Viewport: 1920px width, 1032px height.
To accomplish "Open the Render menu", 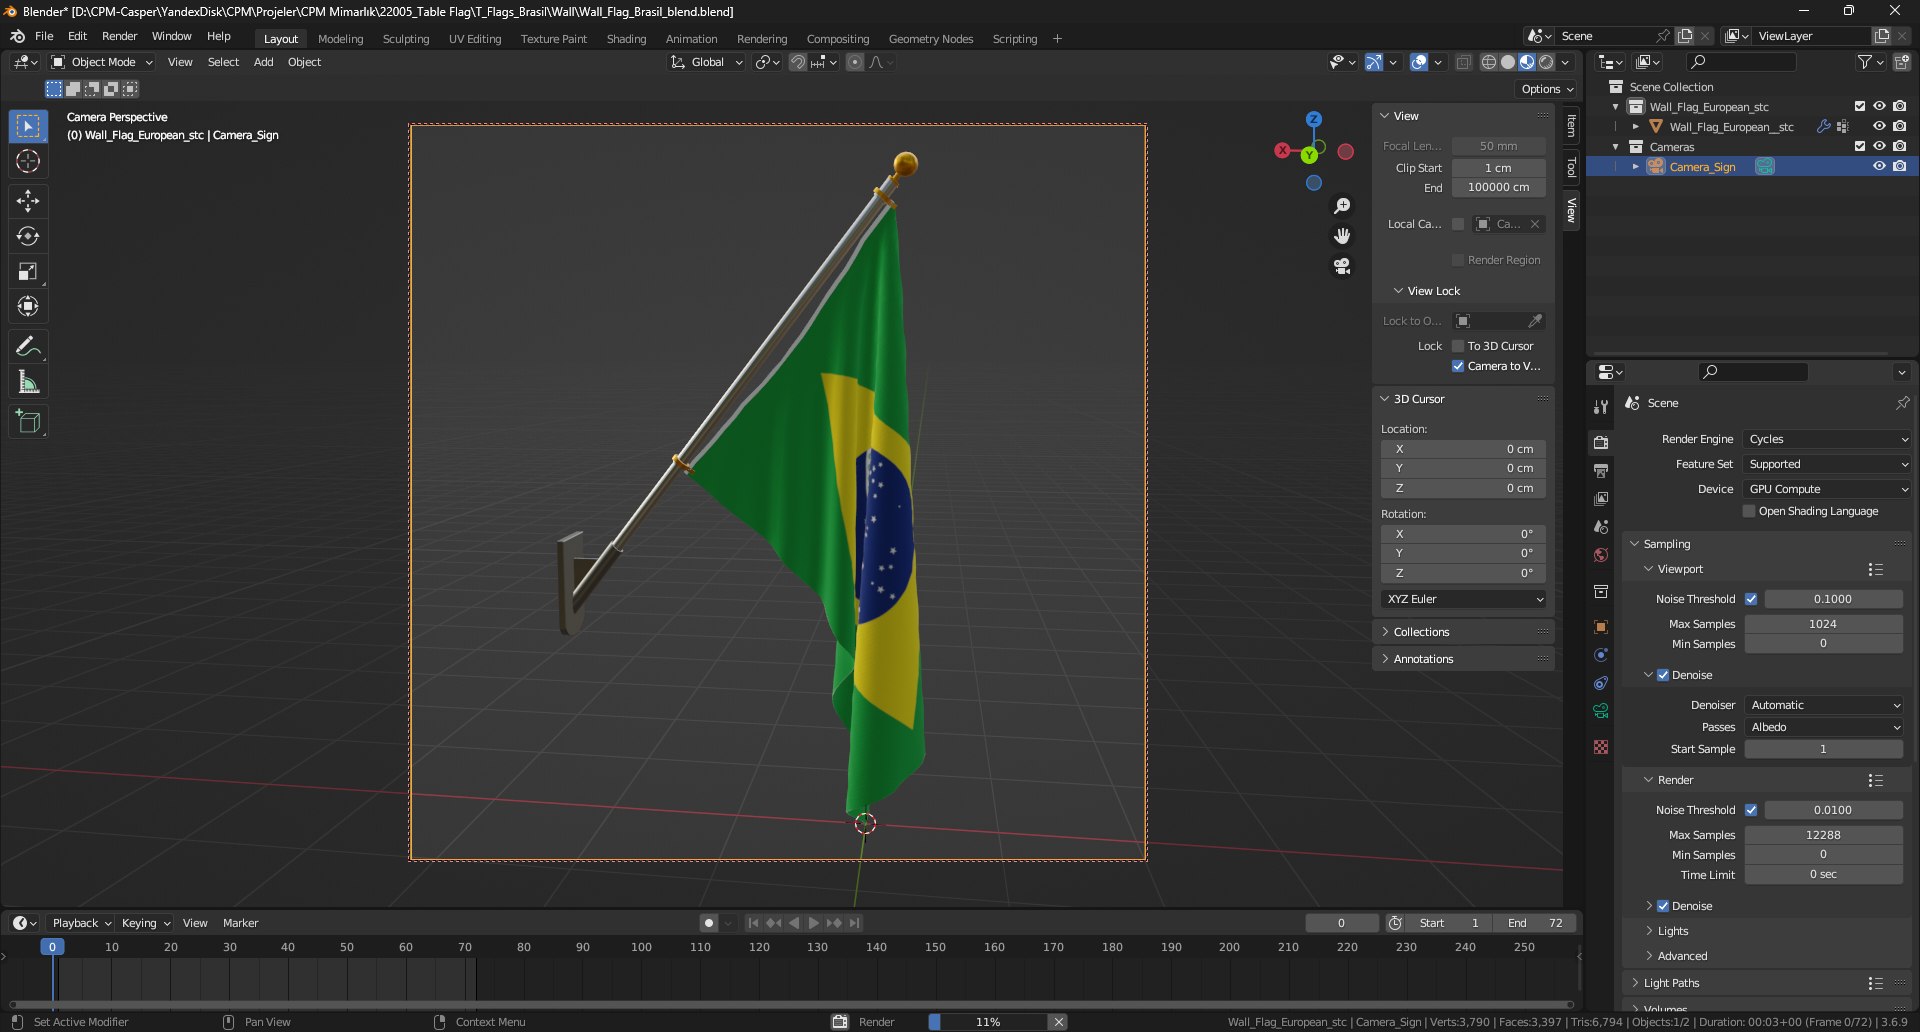I will coord(119,36).
